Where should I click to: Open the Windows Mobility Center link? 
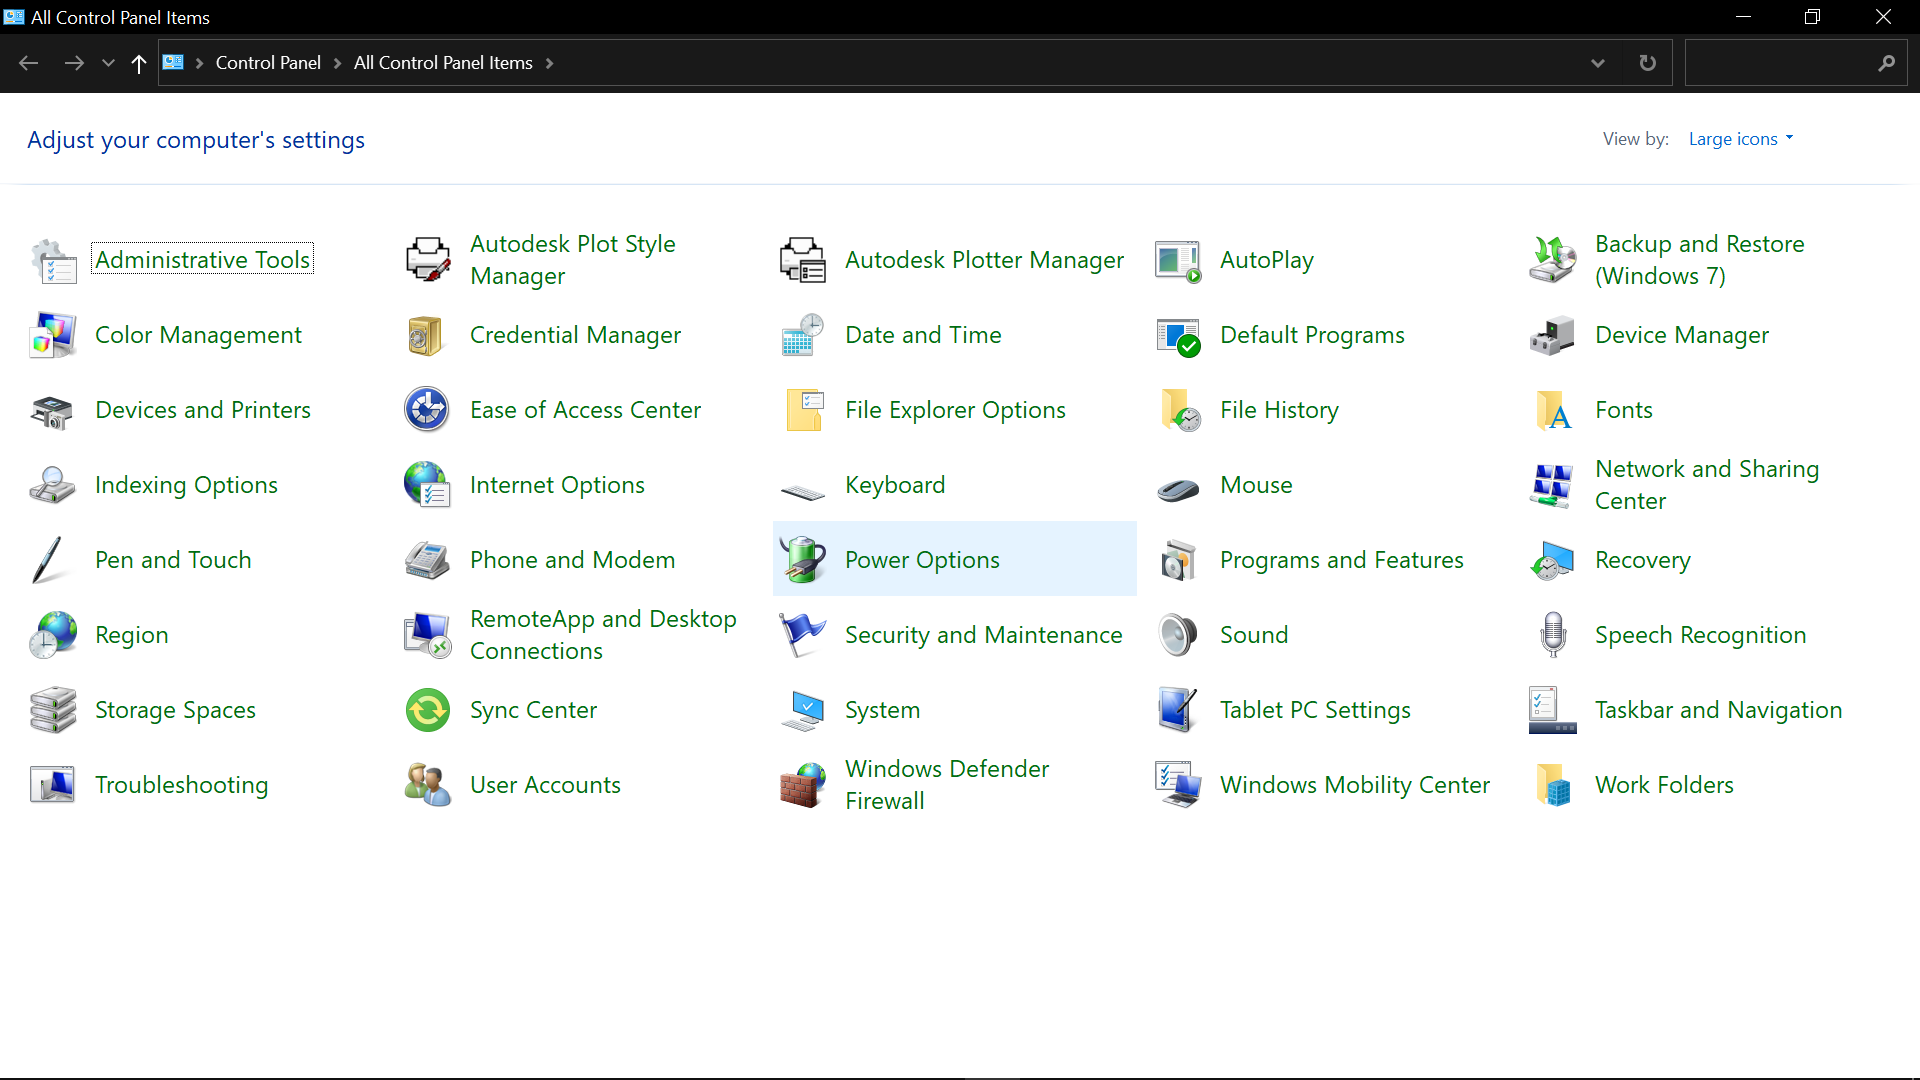coord(1354,785)
